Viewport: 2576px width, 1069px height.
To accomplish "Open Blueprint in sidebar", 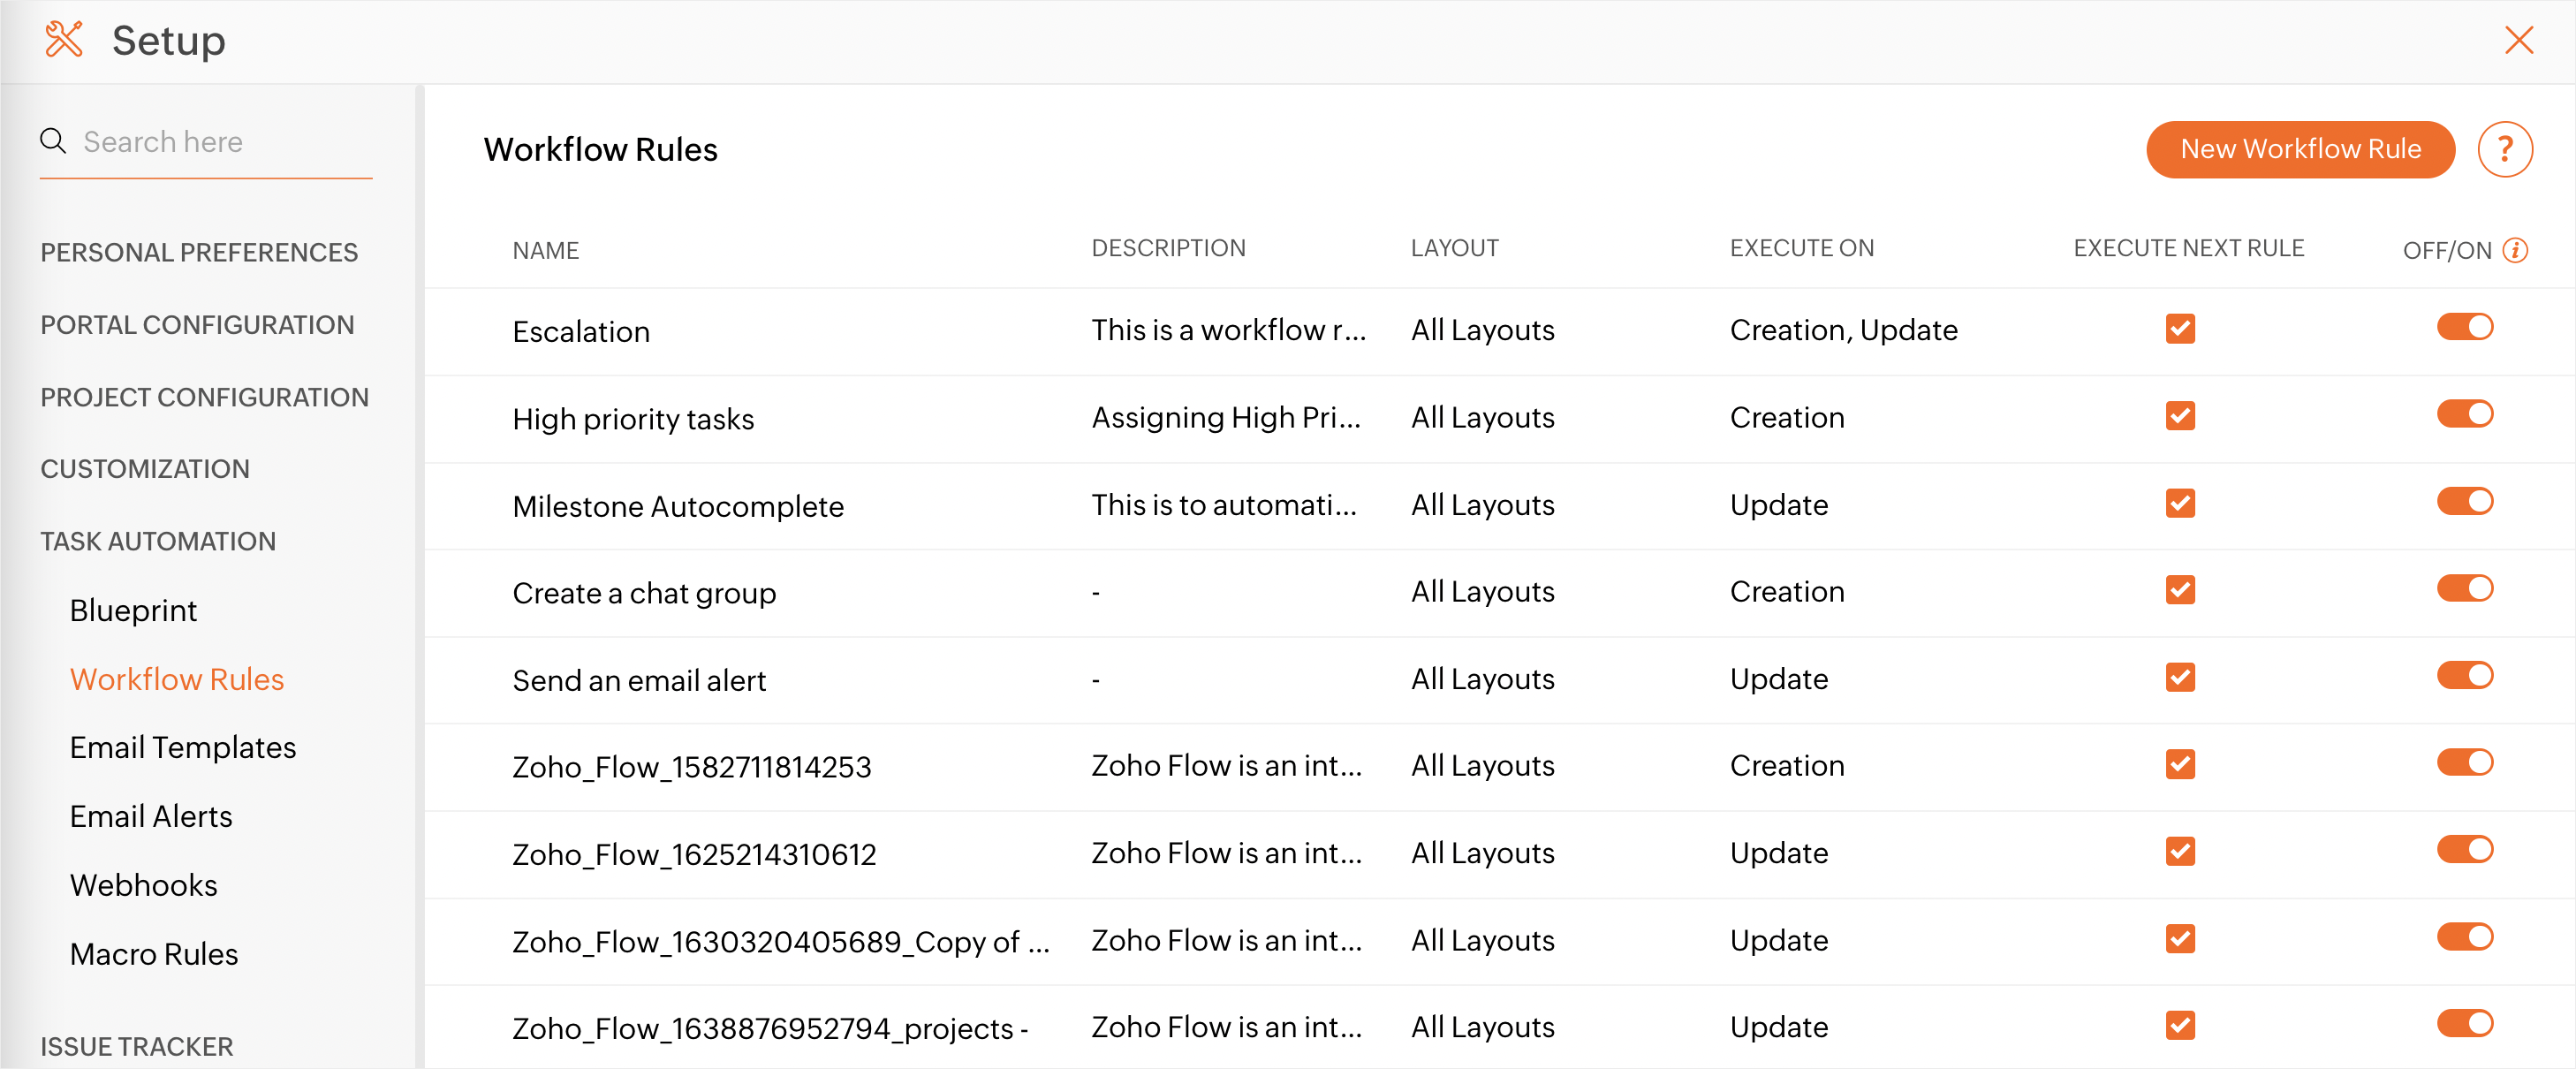I will point(133,610).
